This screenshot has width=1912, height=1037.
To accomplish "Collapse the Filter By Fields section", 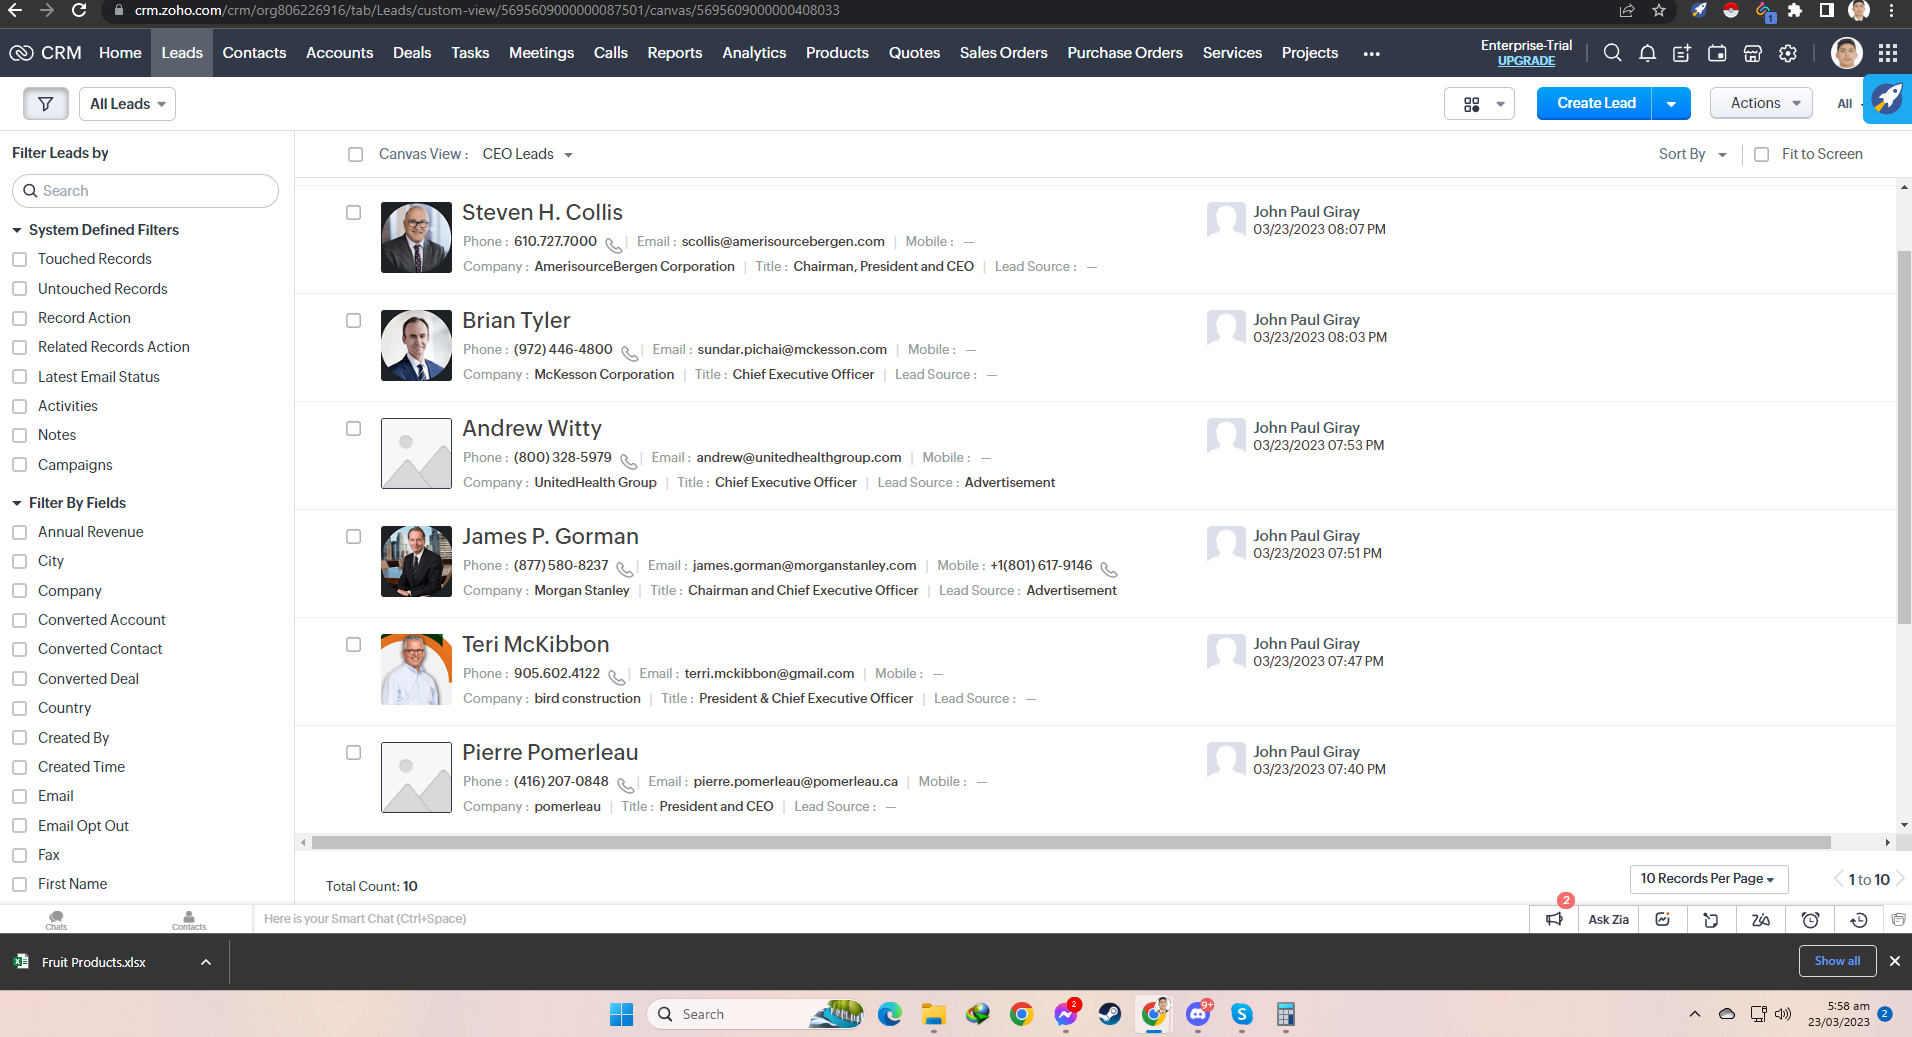I will click(17, 503).
